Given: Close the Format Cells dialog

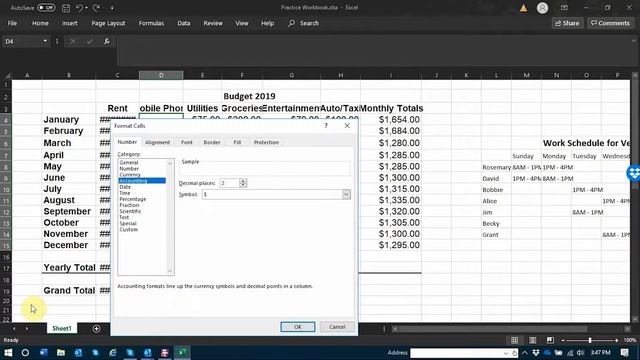Looking at the screenshot, I should point(347,126).
